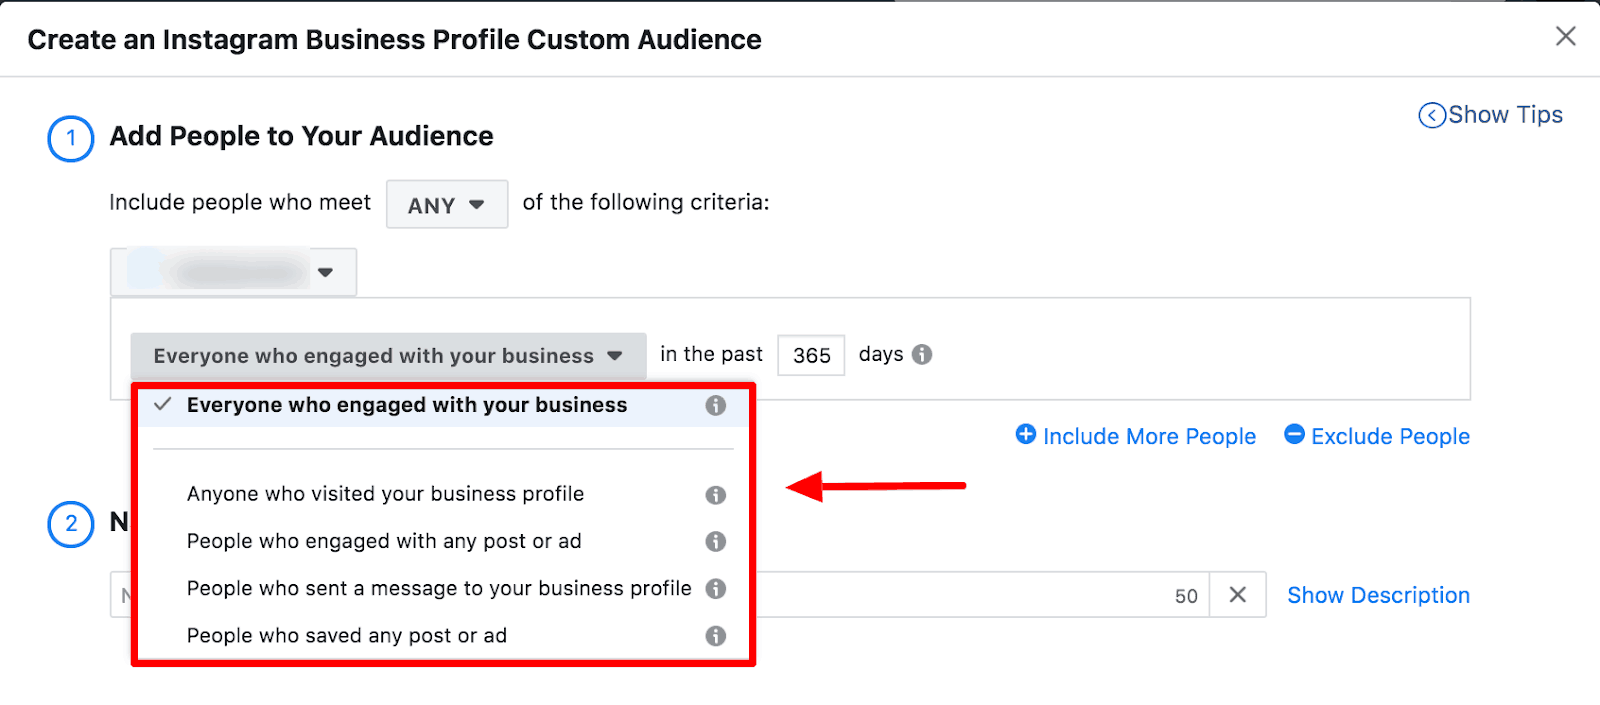Edit the 365 days input field

coord(811,355)
